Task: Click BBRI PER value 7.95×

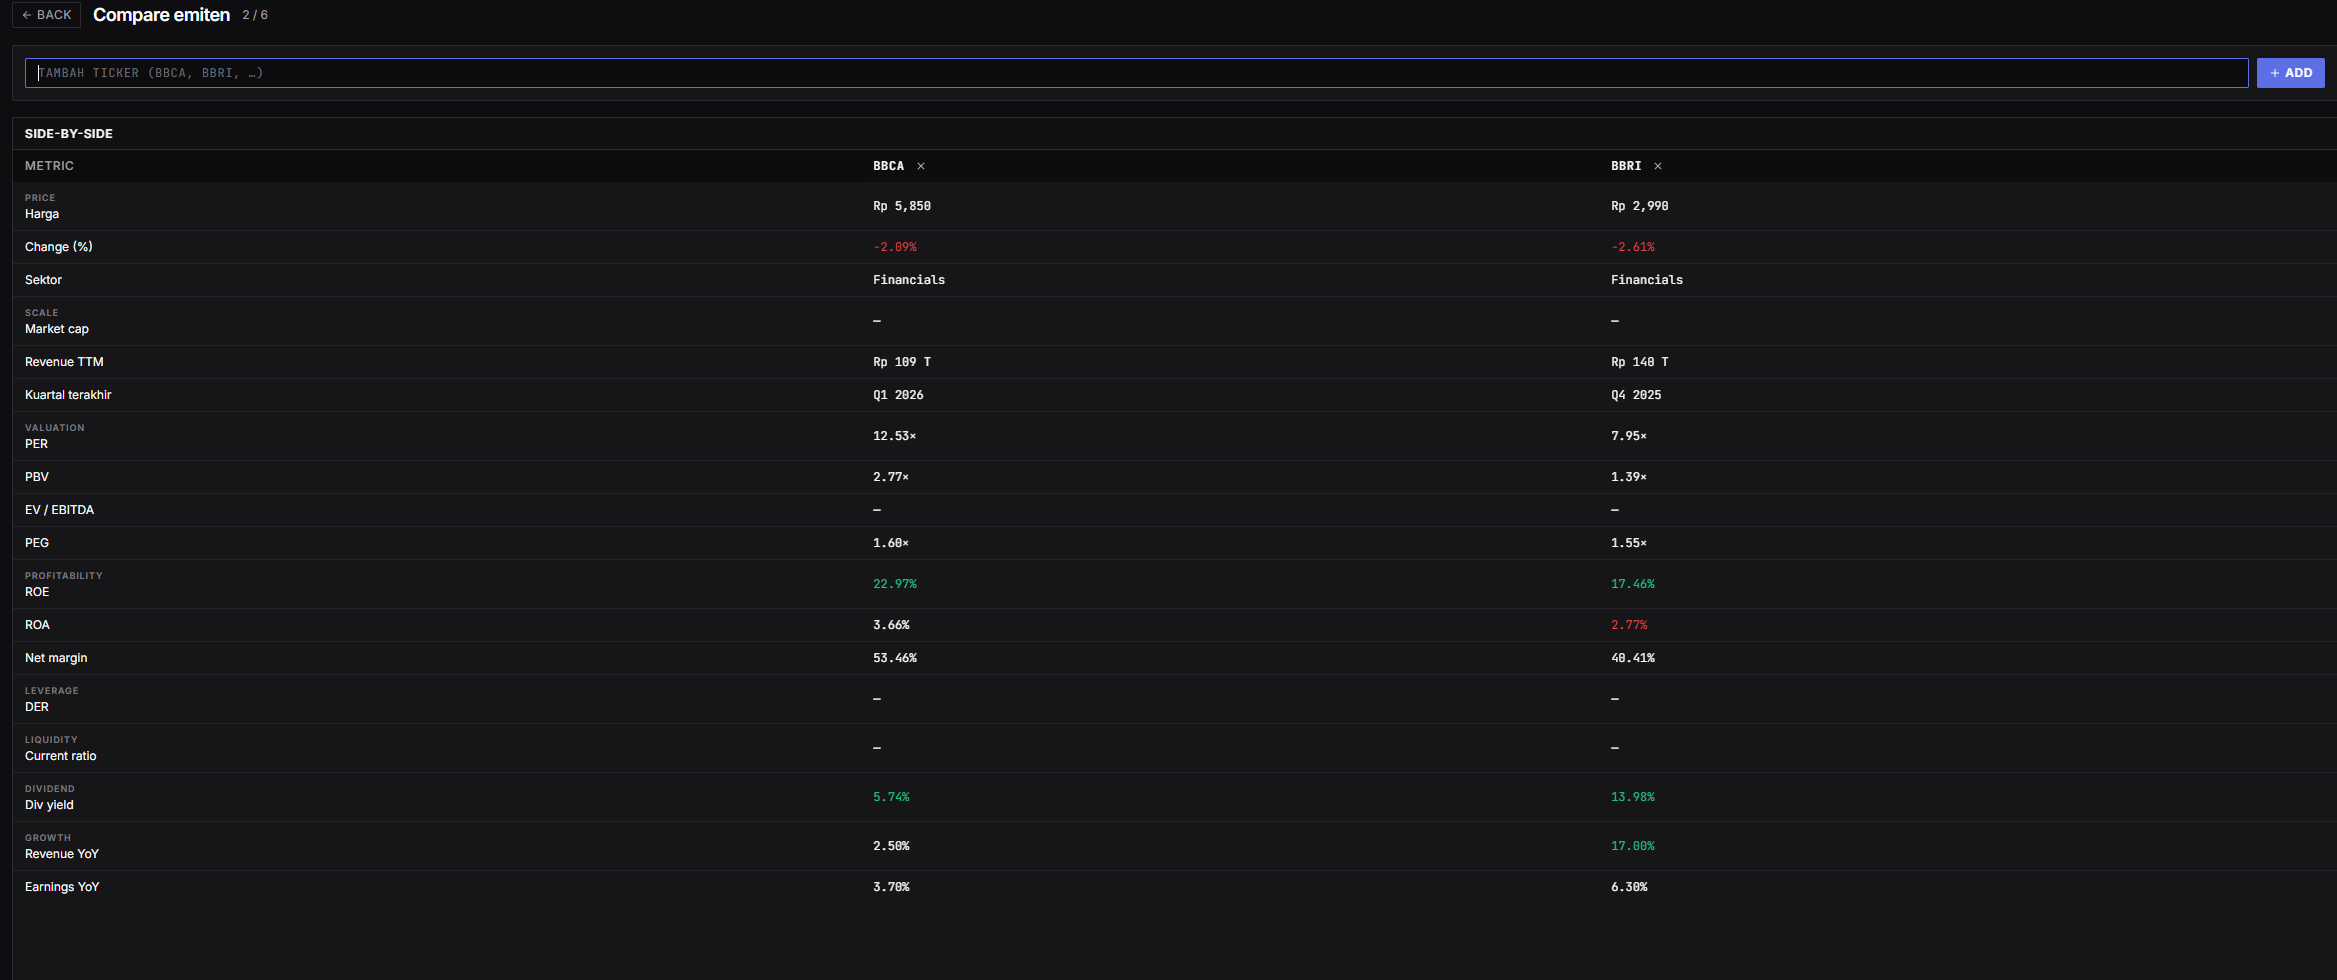Action: tap(1629, 436)
